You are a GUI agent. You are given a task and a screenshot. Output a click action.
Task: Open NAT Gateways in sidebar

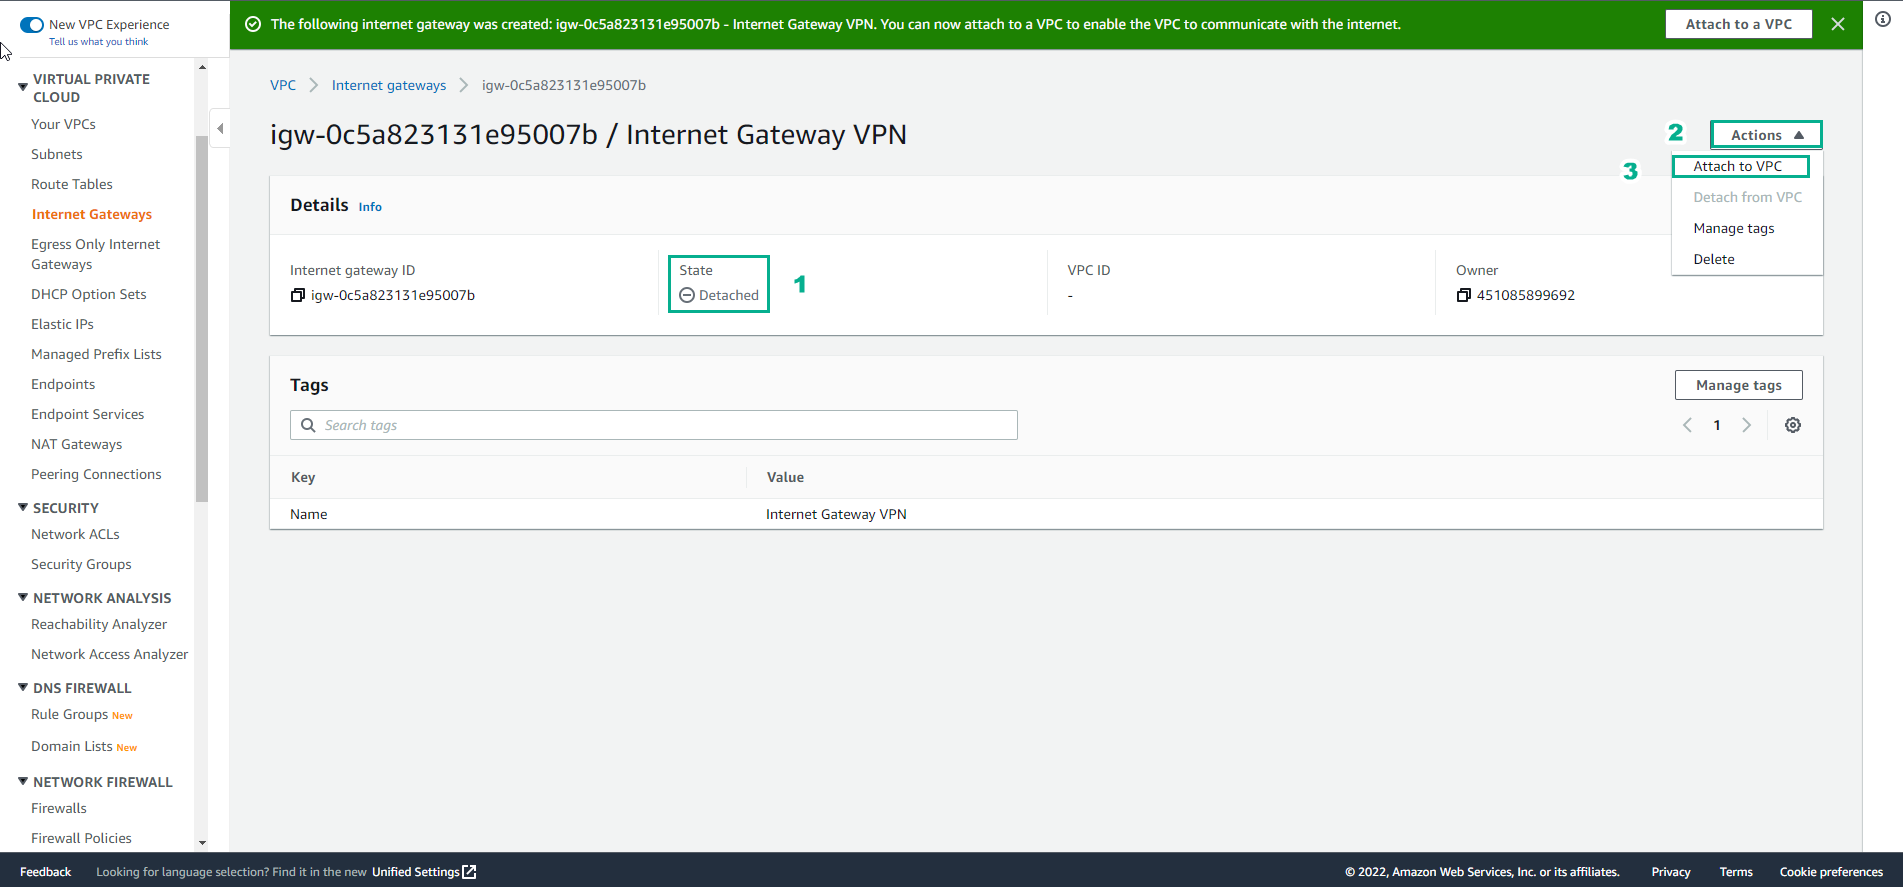pos(77,444)
